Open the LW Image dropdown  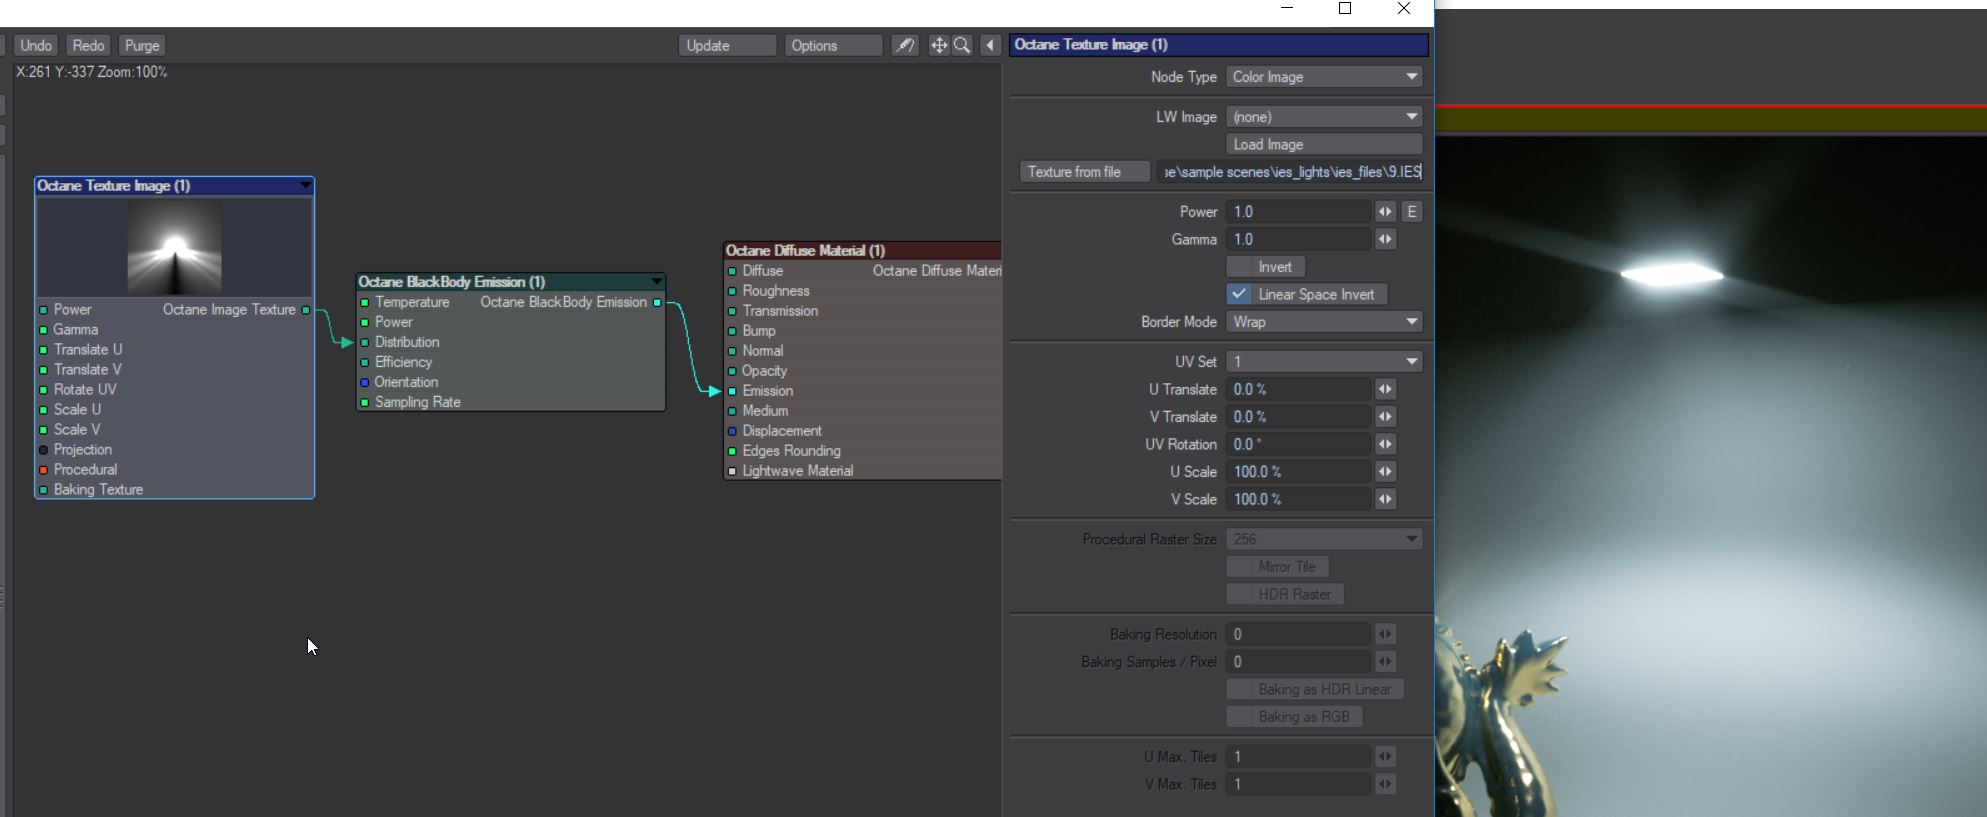1324,117
